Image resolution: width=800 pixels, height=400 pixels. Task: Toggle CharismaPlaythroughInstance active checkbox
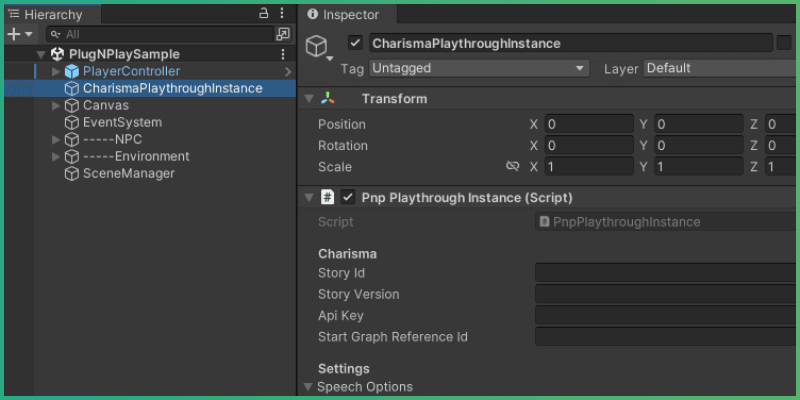355,43
